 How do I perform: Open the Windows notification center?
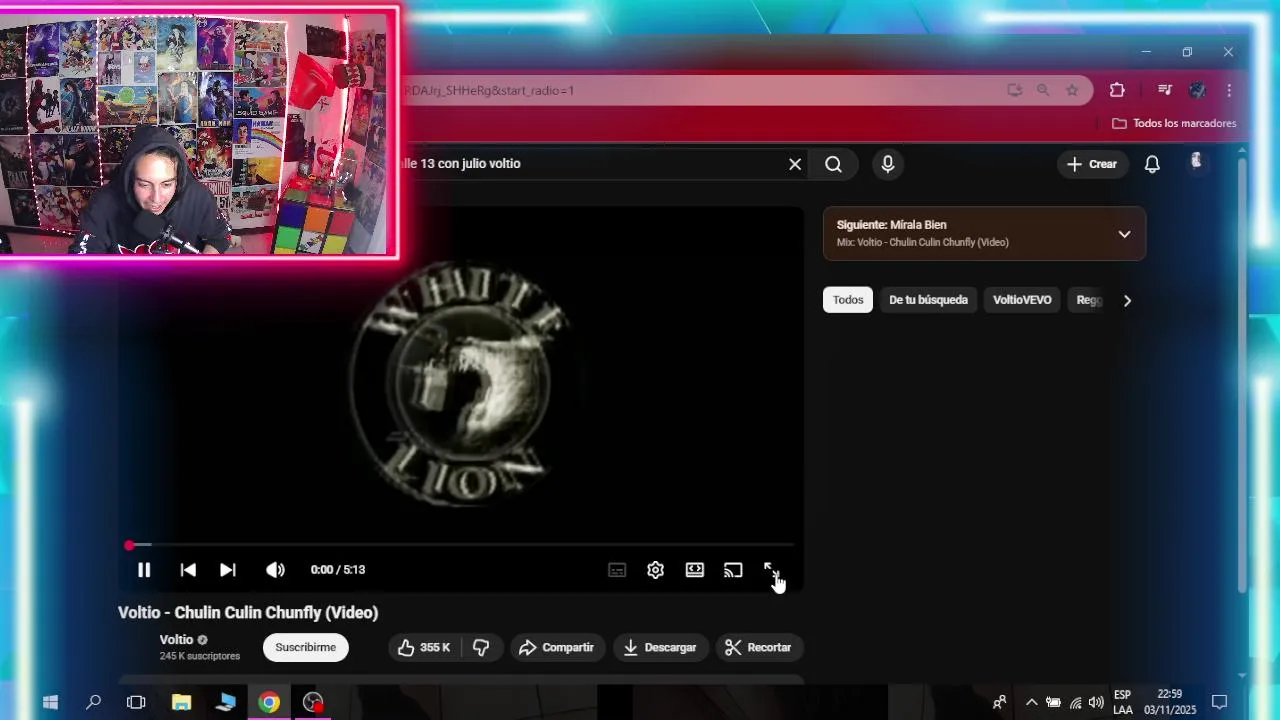tap(1219, 702)
